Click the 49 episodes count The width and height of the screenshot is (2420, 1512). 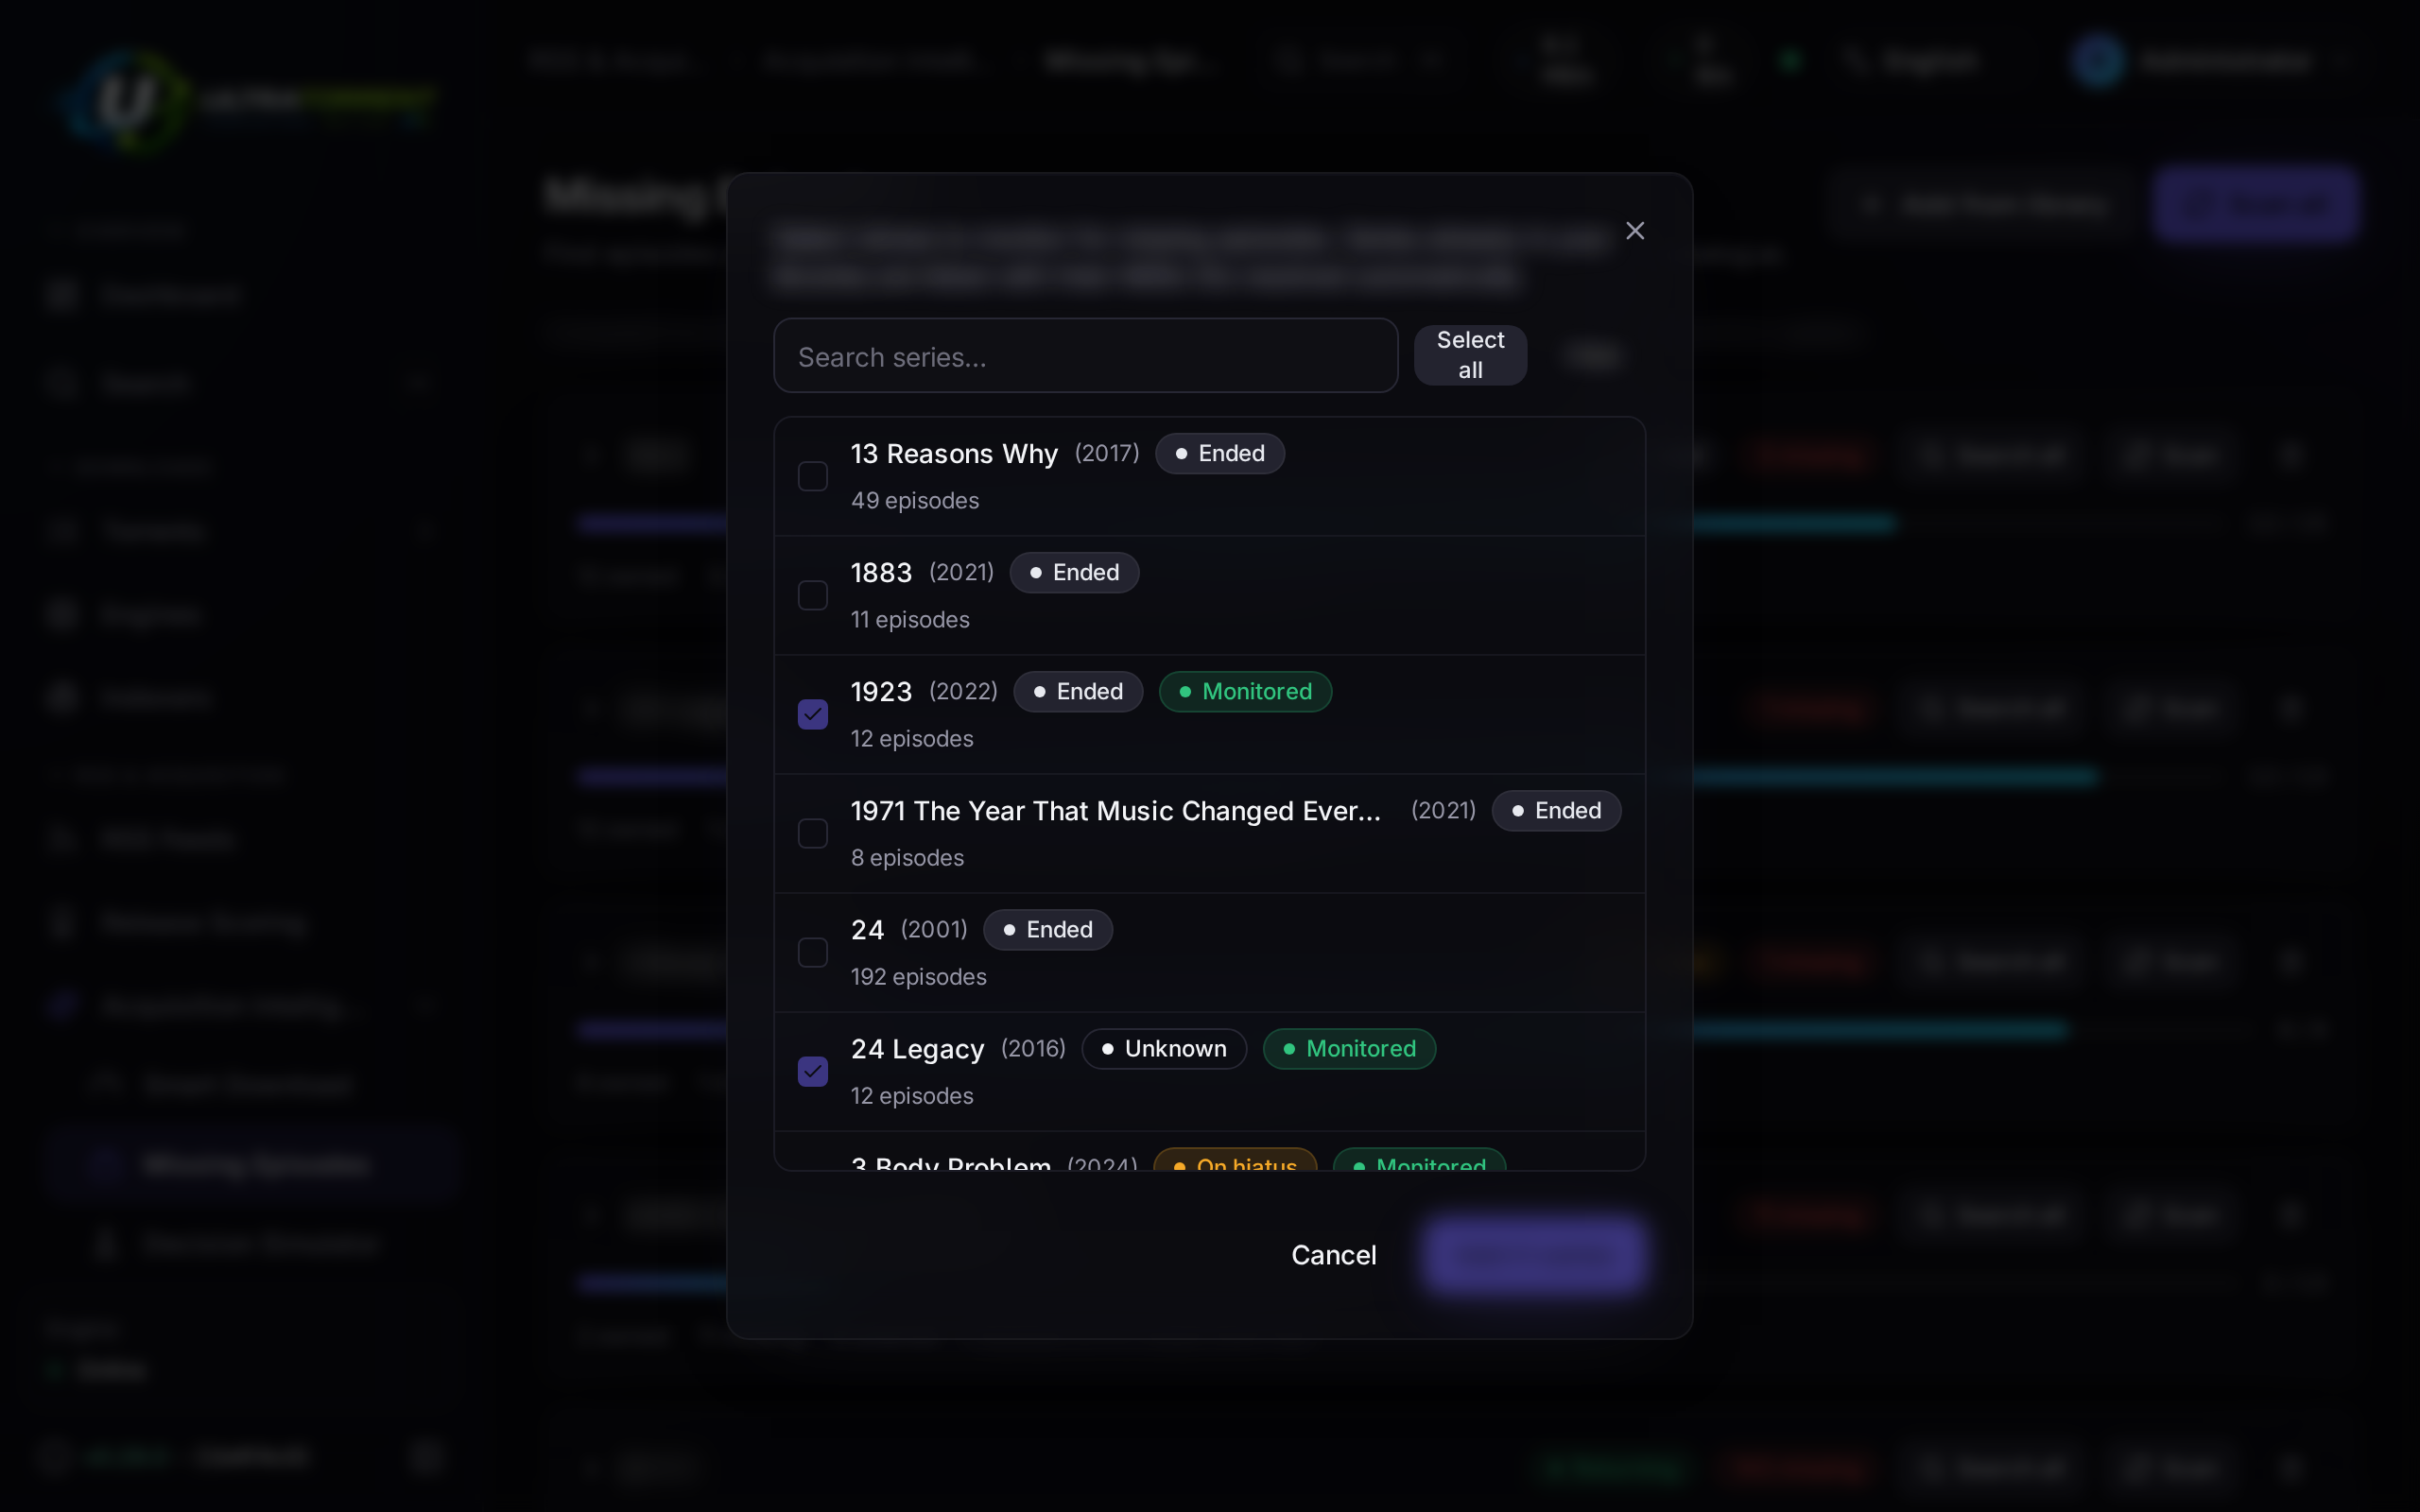[915, 501]
